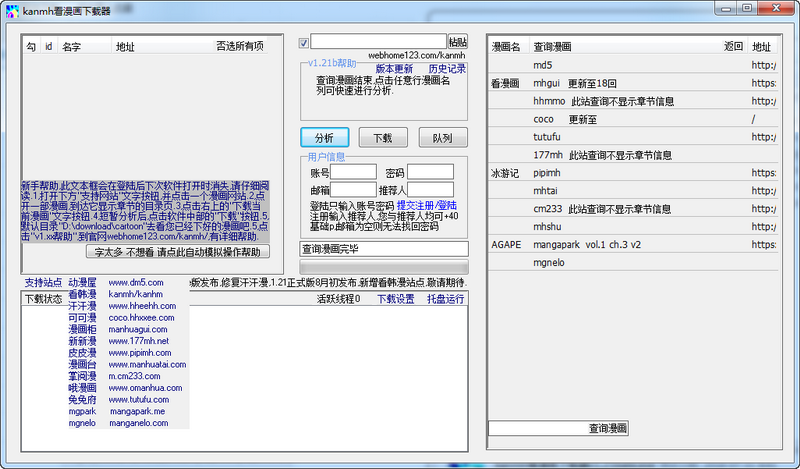Open manganelo.com site link
Image resolution: width=800 pixels, height=469 pixels.
coord(139,424)
